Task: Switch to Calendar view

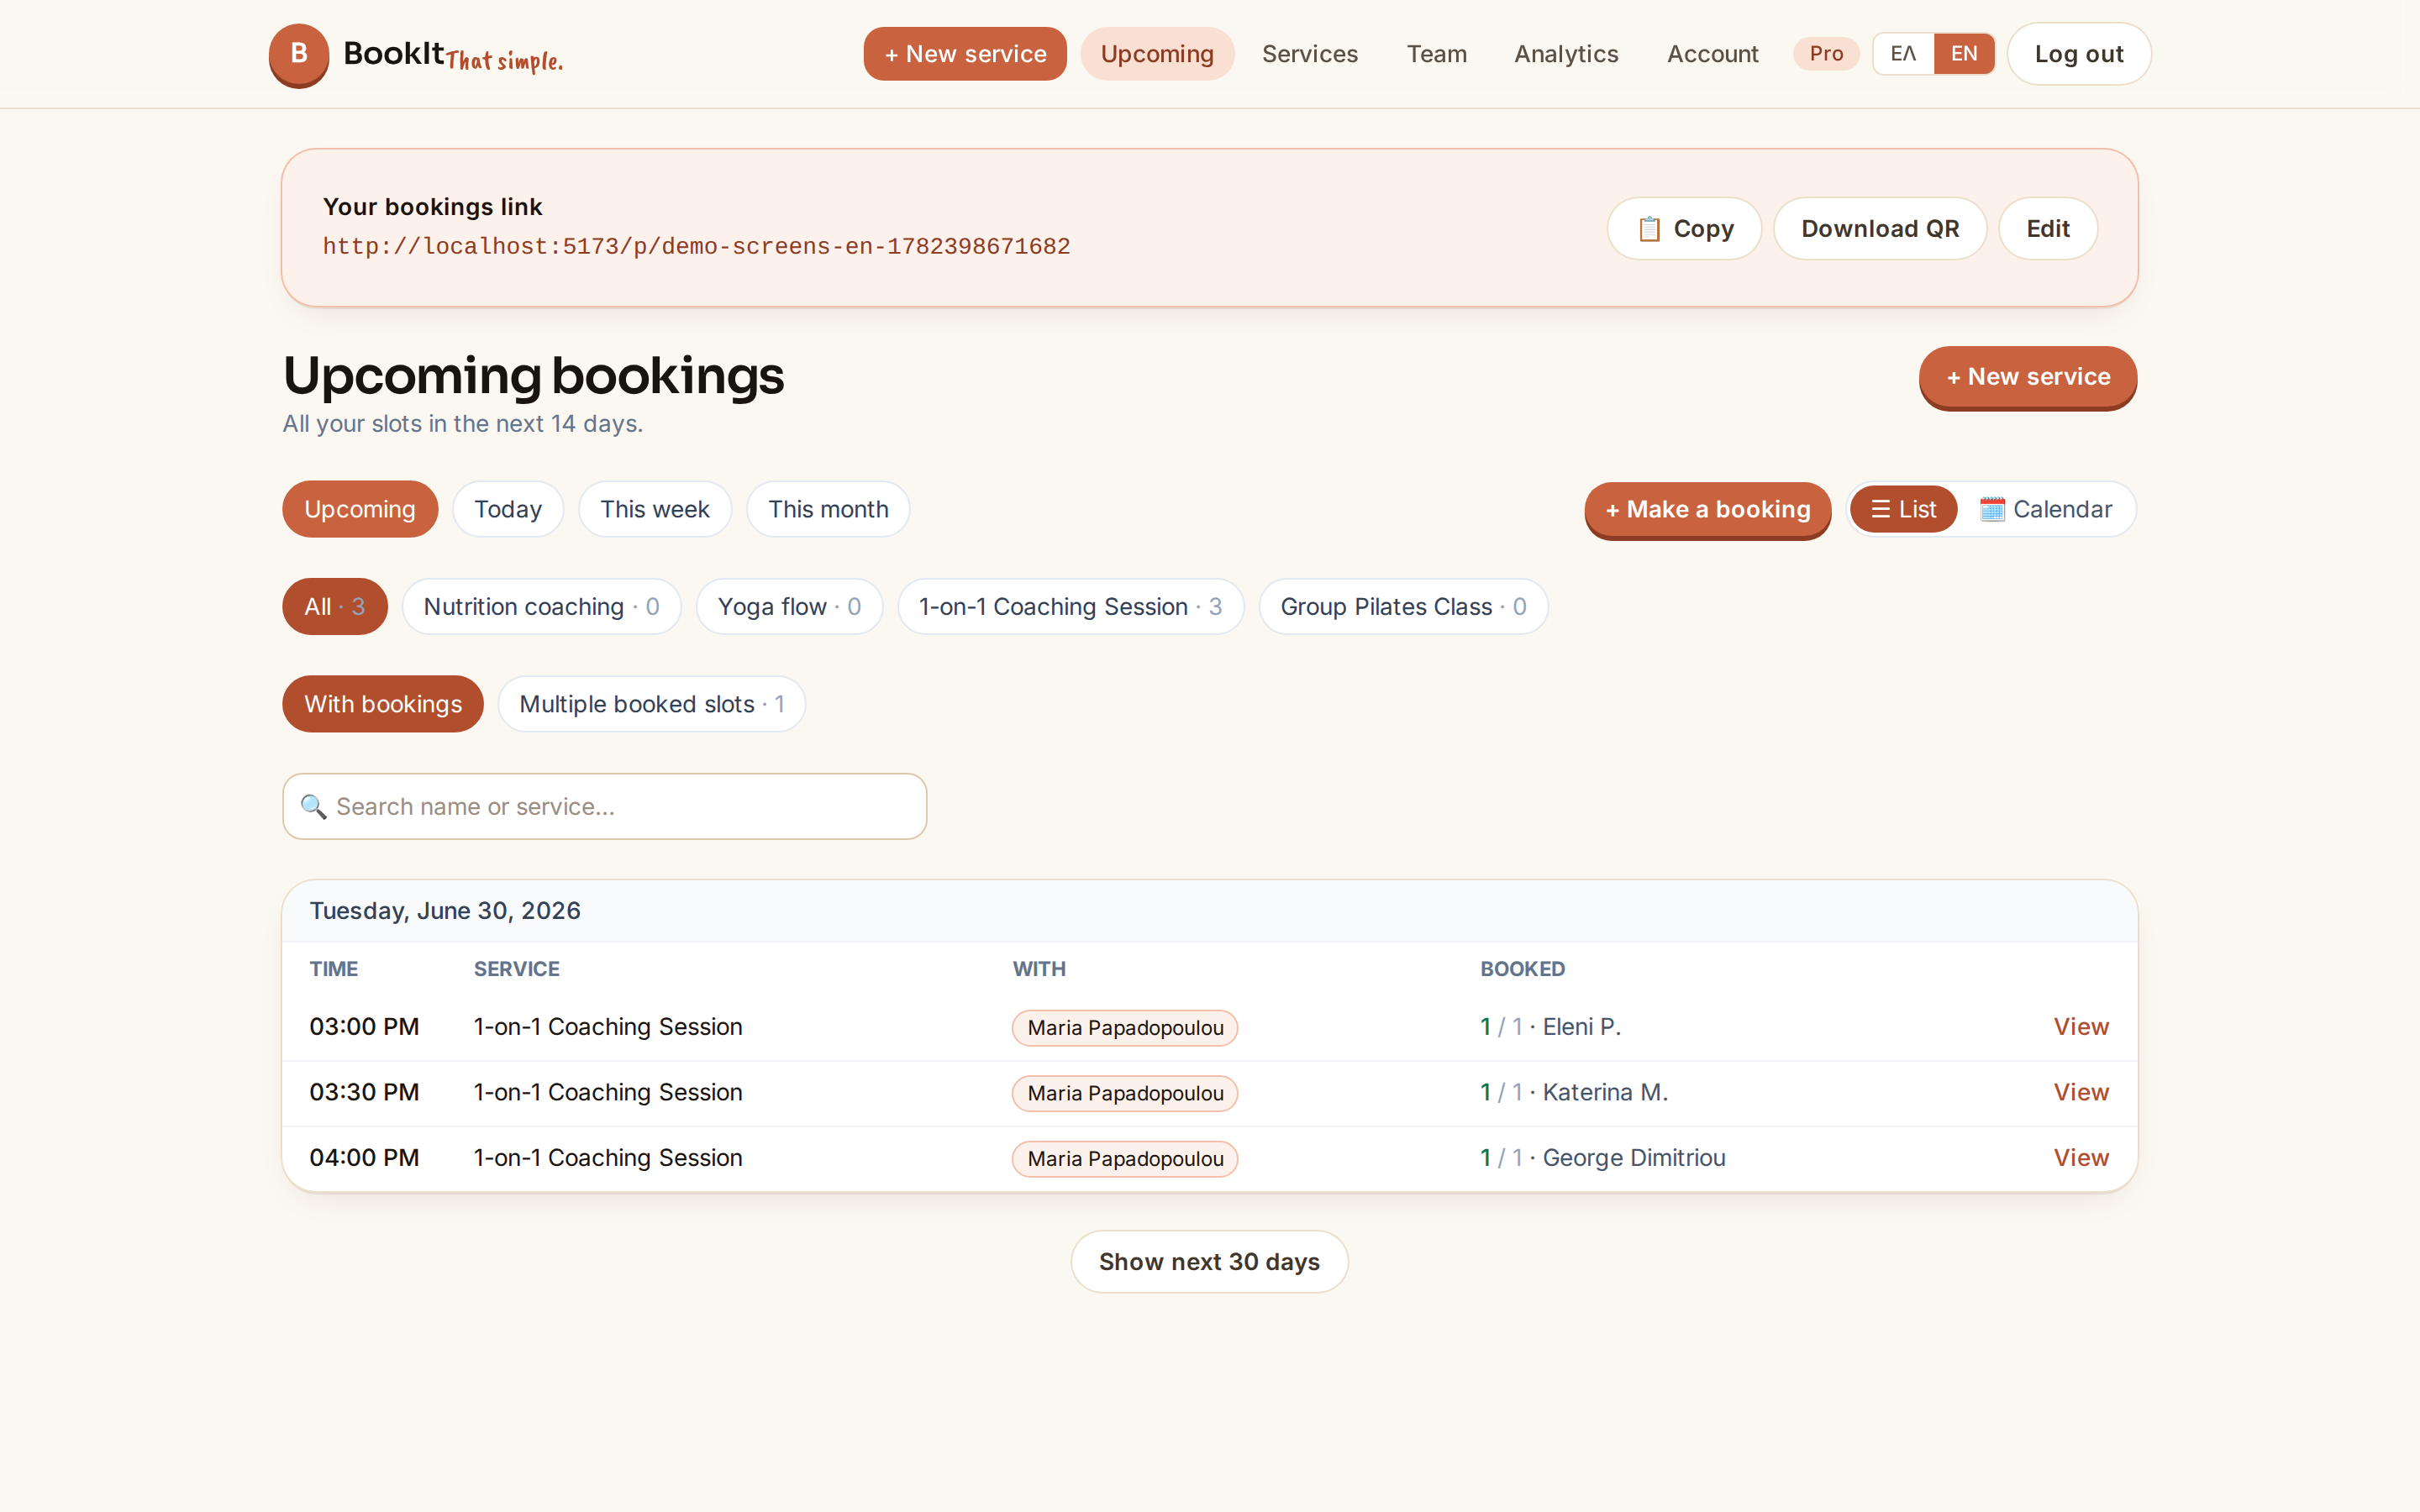Action: pos(2045,509)
